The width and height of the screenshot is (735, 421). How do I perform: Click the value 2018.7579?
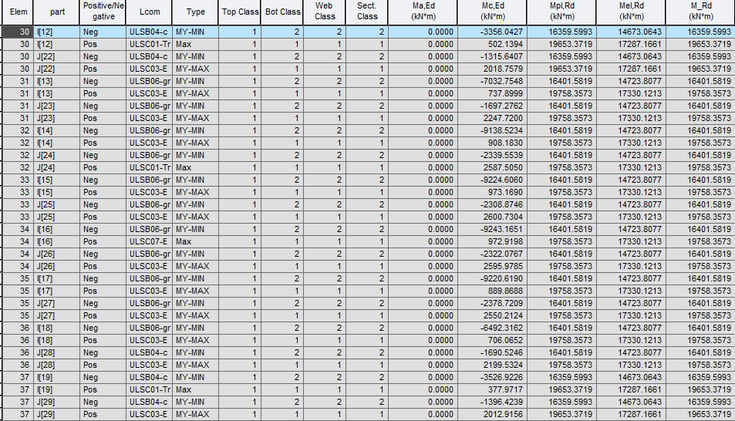pyautogui.click(x=492, y=69)
